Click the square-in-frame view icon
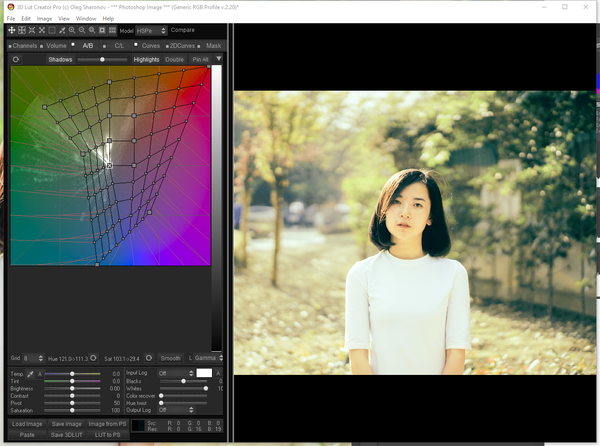Image resolution: width=600 pixels, height=446 pixels. (x=102, y=30)
